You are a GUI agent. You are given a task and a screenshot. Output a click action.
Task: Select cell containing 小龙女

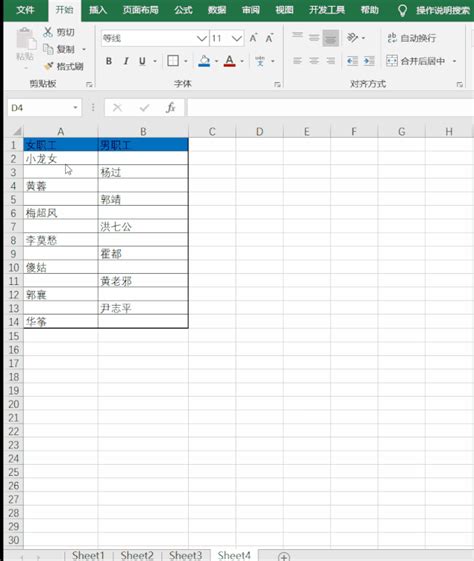tap(61, 158)
